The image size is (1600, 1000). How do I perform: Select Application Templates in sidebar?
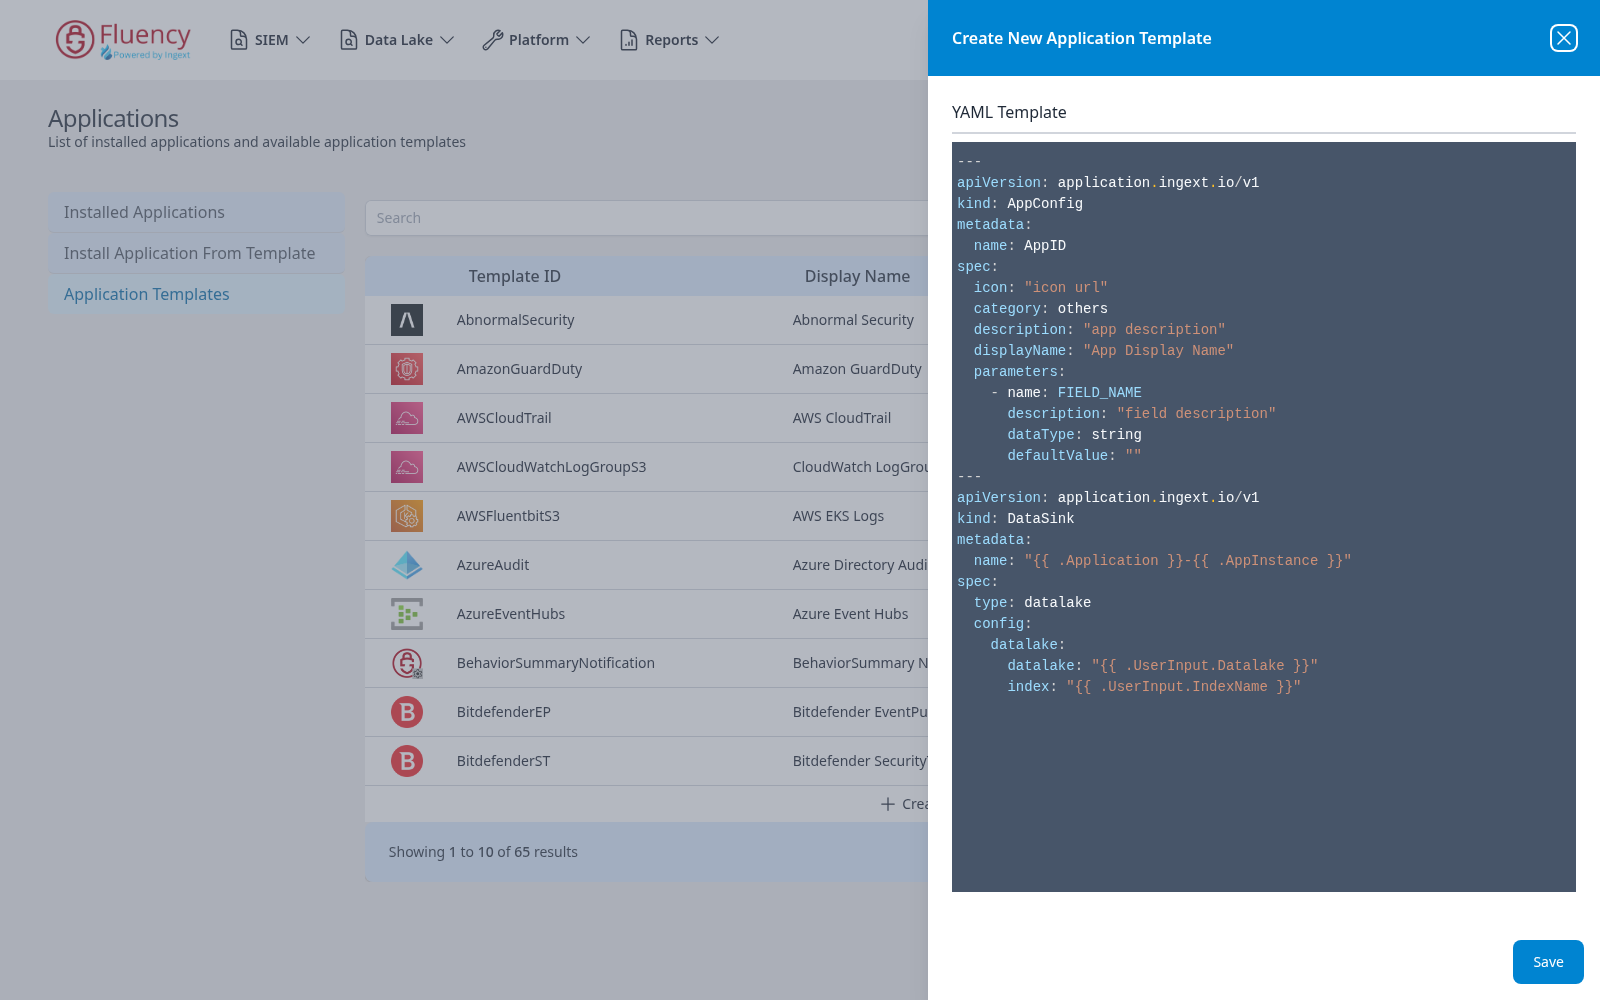tap(196, 294)
